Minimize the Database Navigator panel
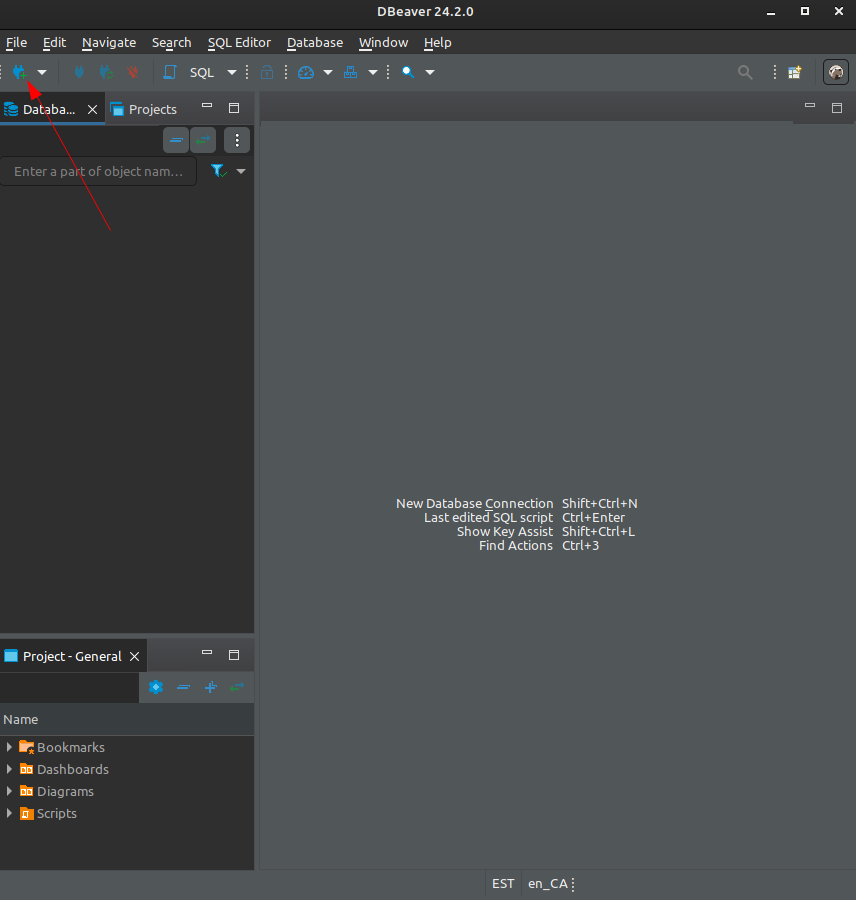The height and width of the screenshot is (900, 856). coord(207,106)
